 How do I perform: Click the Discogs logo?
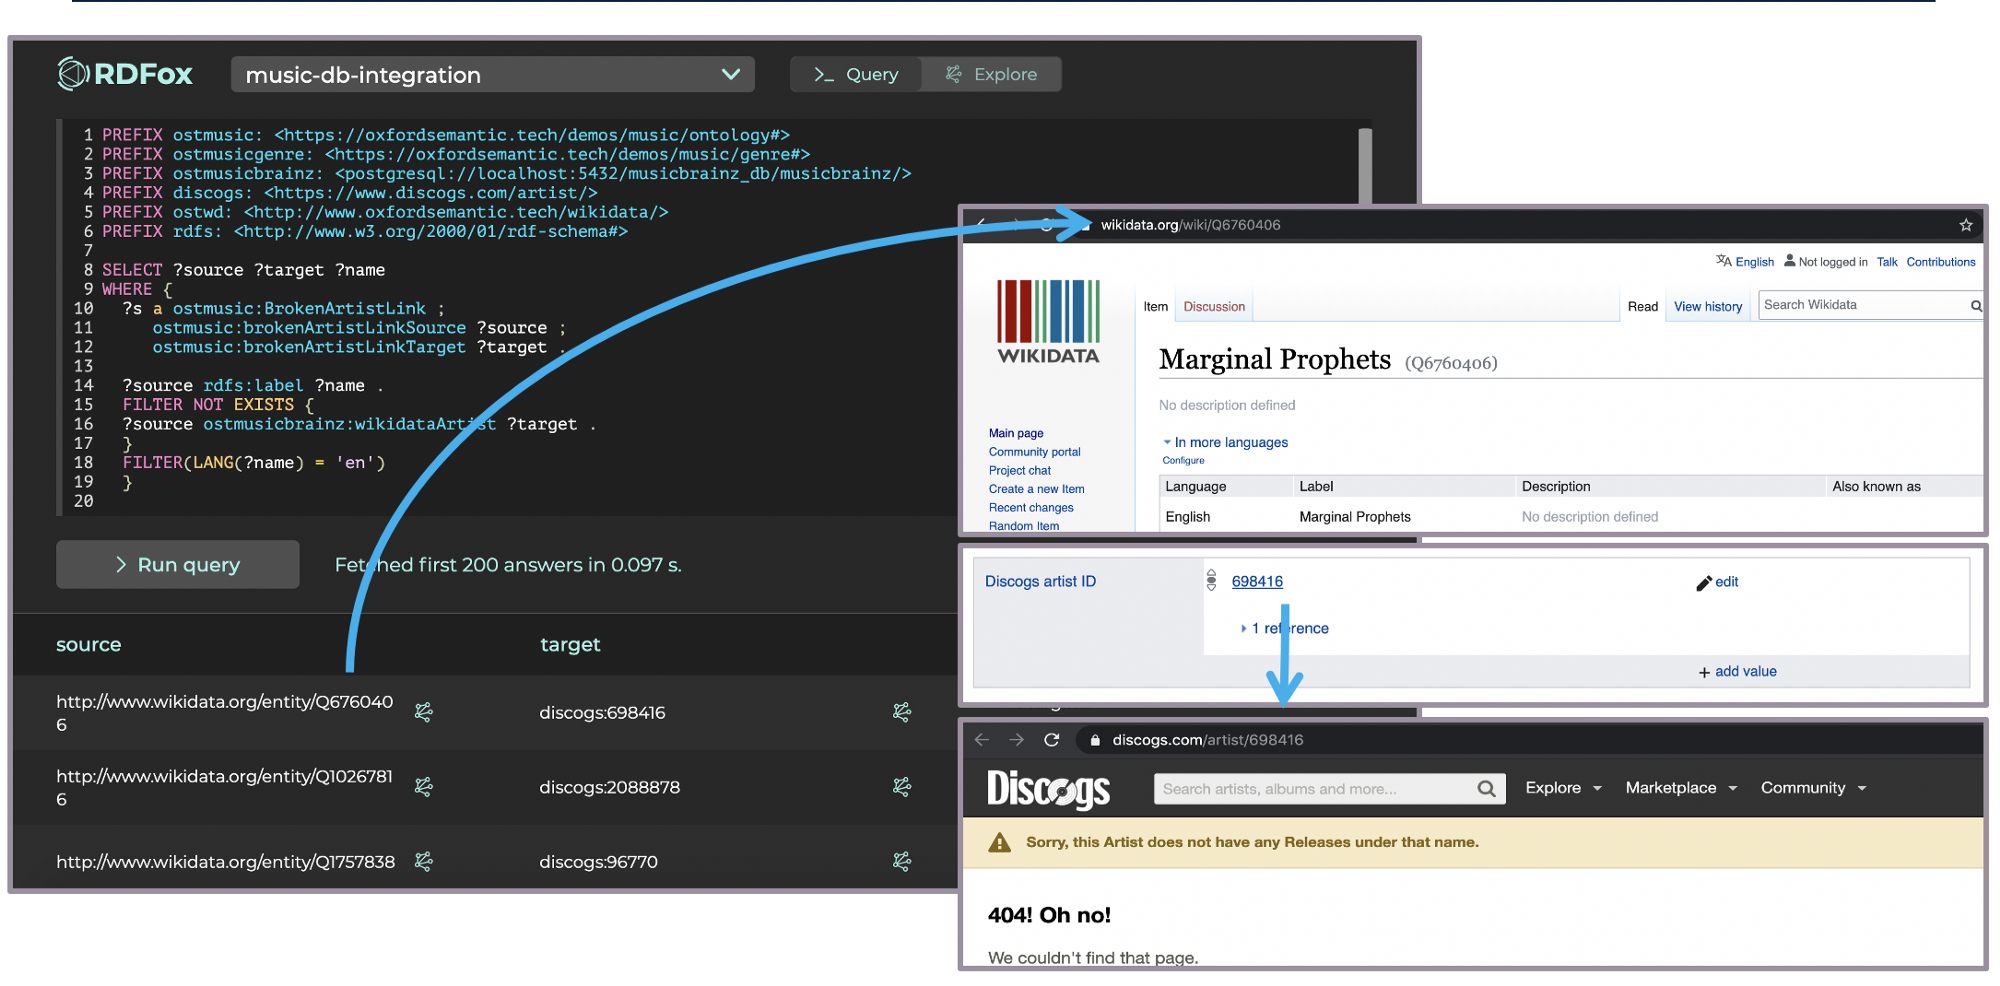click(x=1048, y=789)
